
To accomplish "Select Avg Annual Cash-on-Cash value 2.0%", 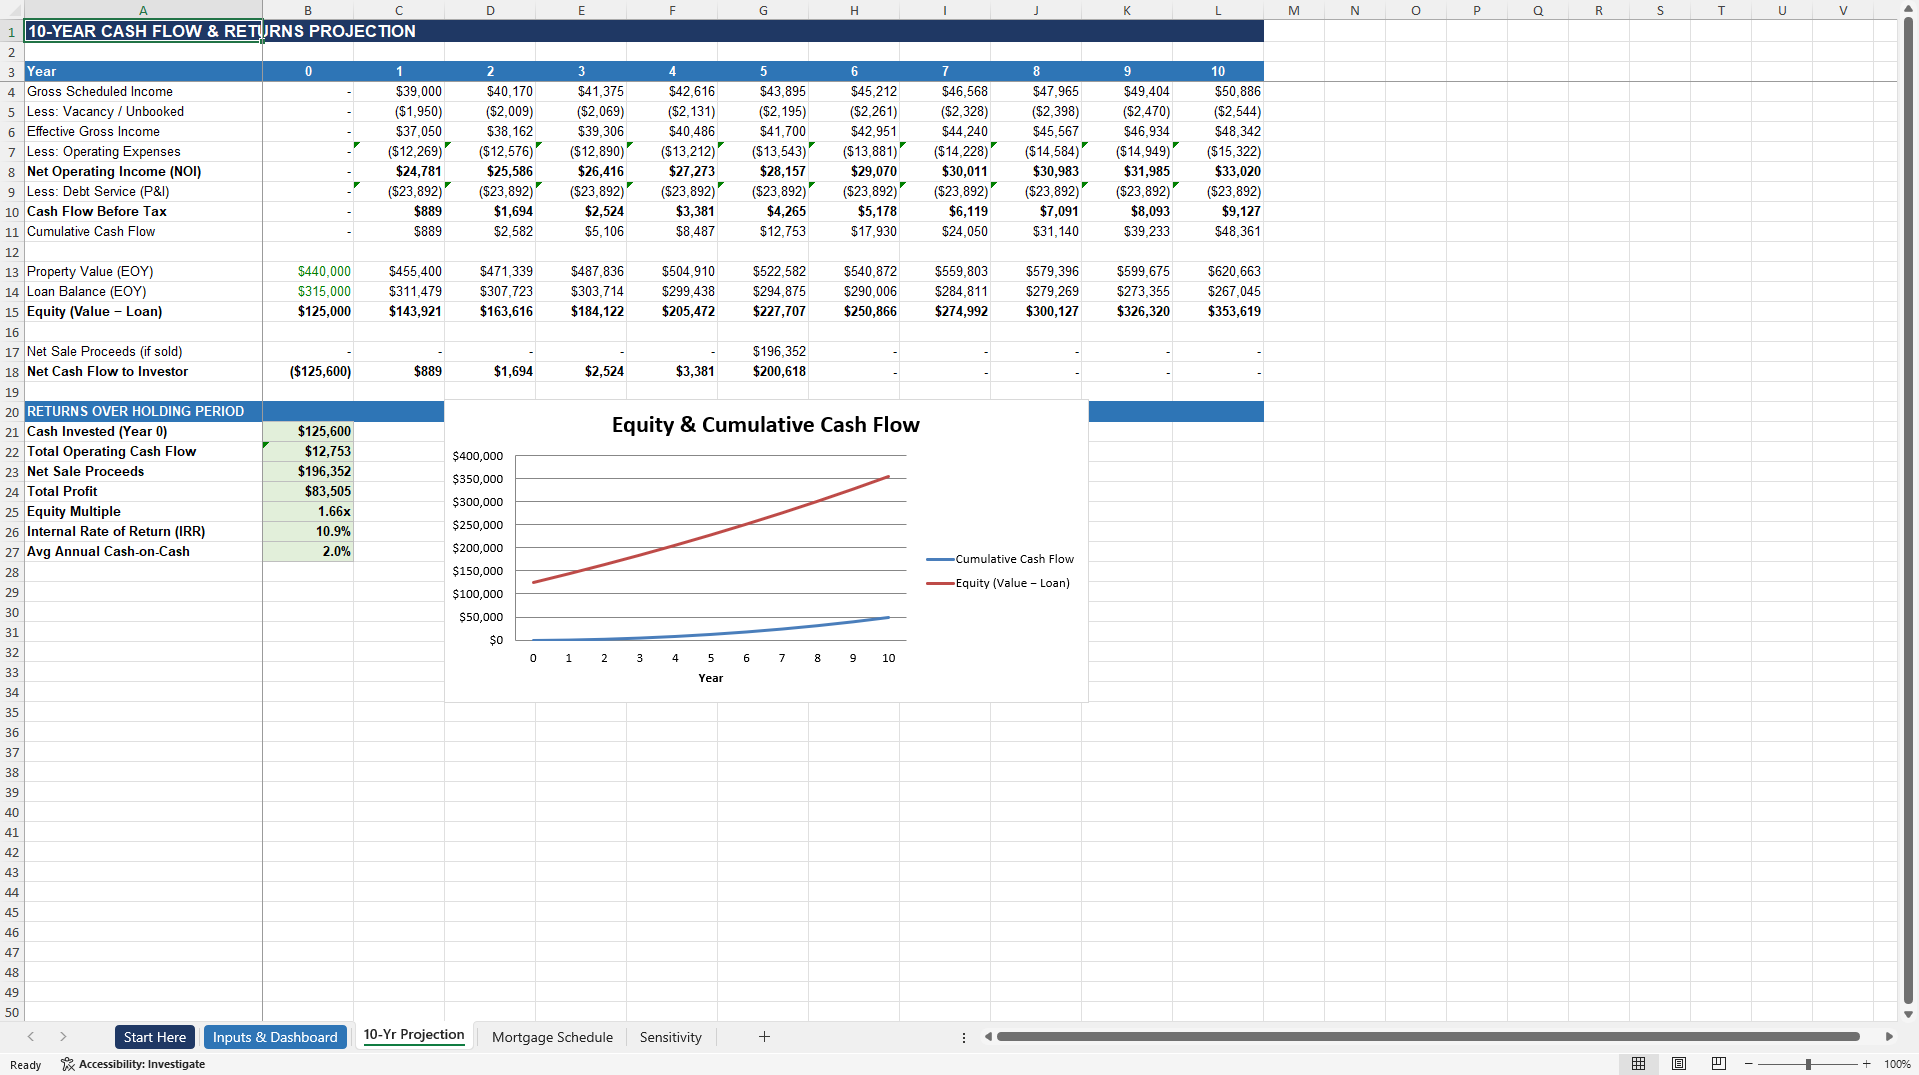I will tap(308, 551).
